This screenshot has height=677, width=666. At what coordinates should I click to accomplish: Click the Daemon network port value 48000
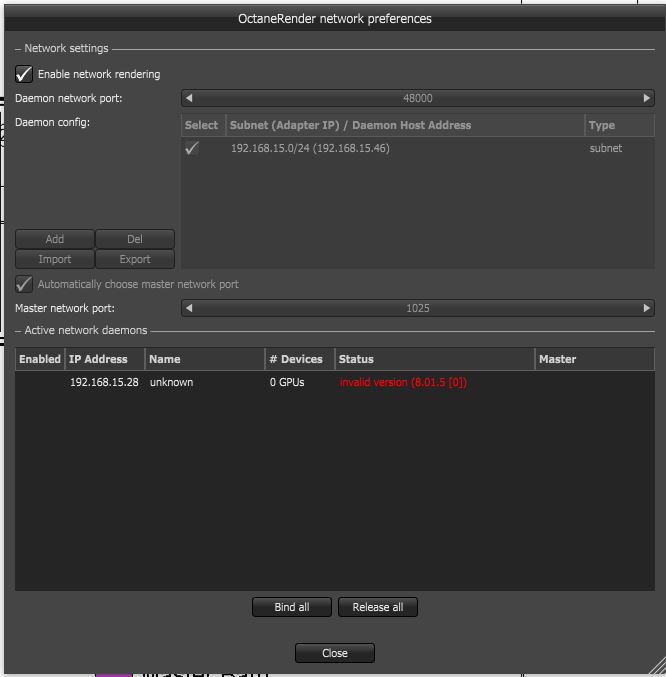click(x=417, y=98)
